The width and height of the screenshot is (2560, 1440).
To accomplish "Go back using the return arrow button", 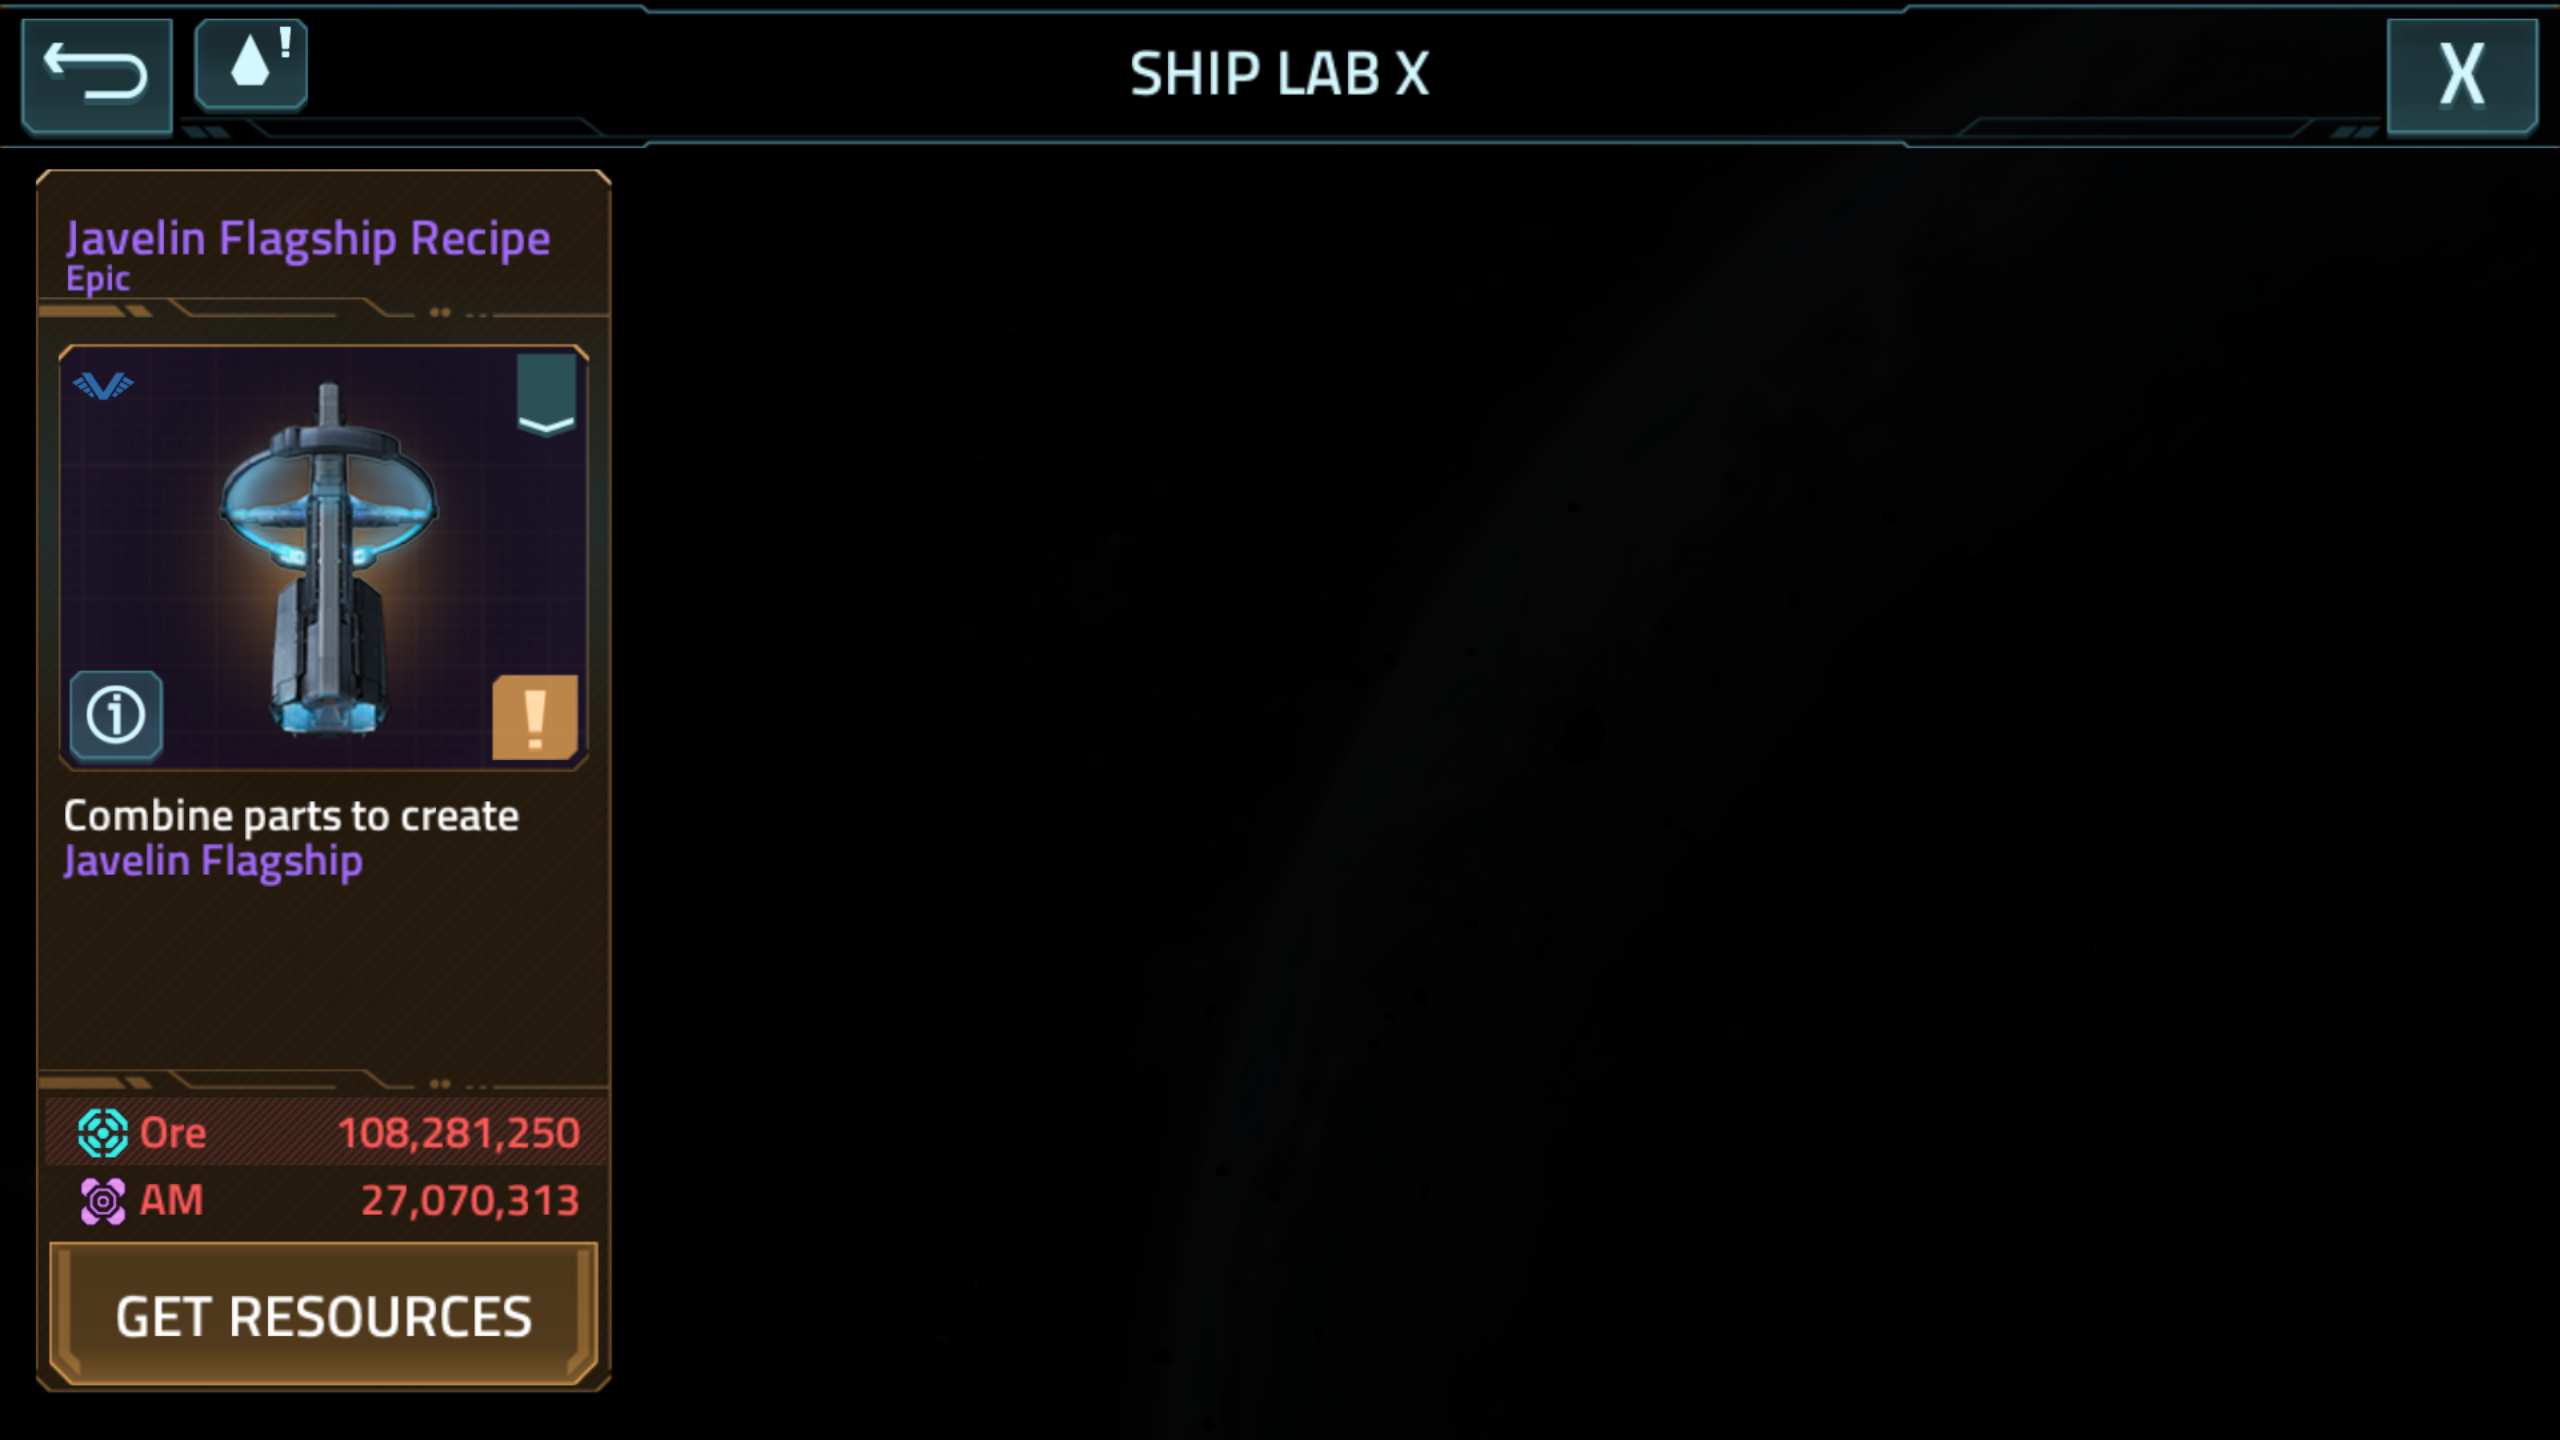I will 97,75.
